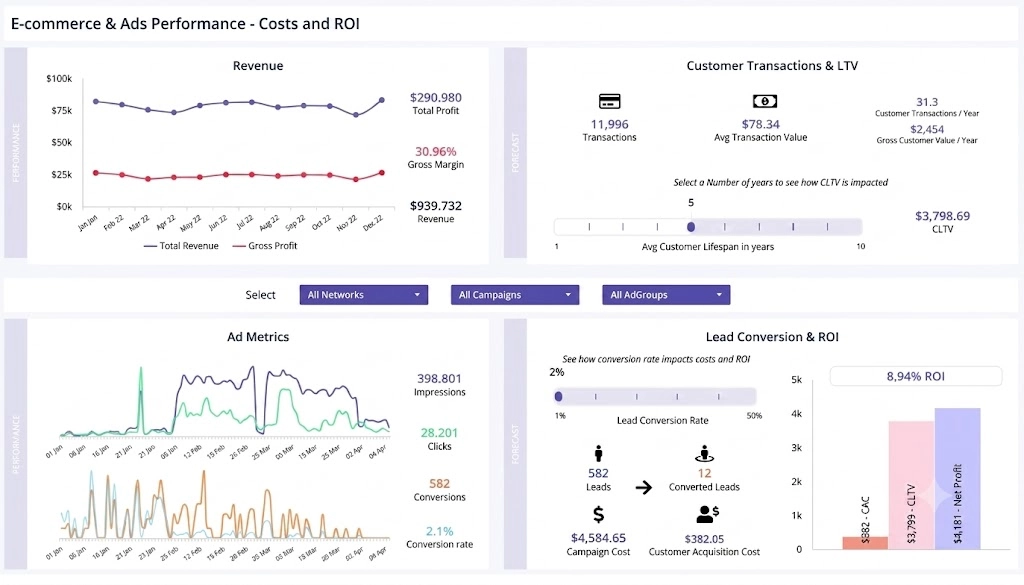
Task: Click the dollar sign Campaign Cost icon
Action: (x=598, y=514)
